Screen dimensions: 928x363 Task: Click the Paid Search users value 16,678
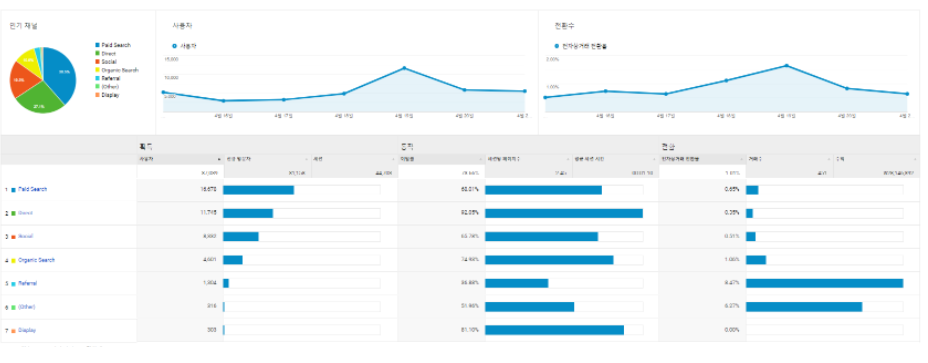[x=208, y=189]
